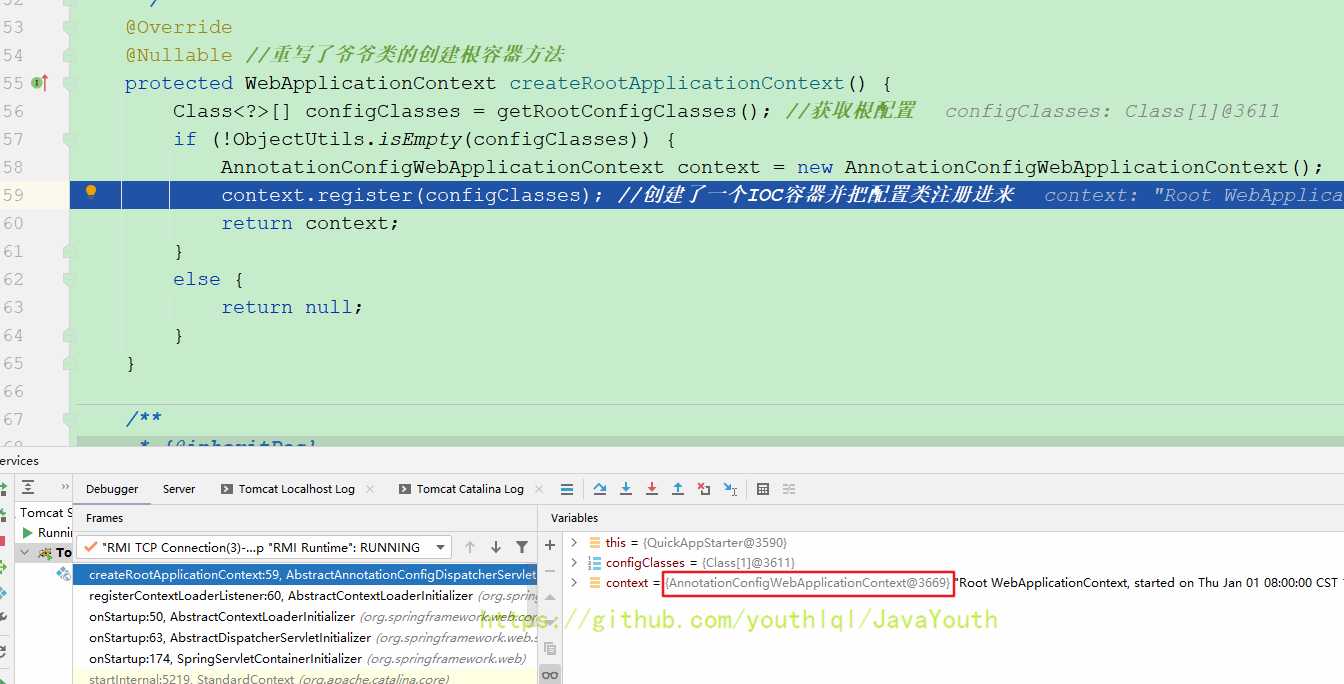This screenshot has height=684, width=1344.
Task: Open the thread selector RMI TCP Connection dropdown
Action: point(266,547)
